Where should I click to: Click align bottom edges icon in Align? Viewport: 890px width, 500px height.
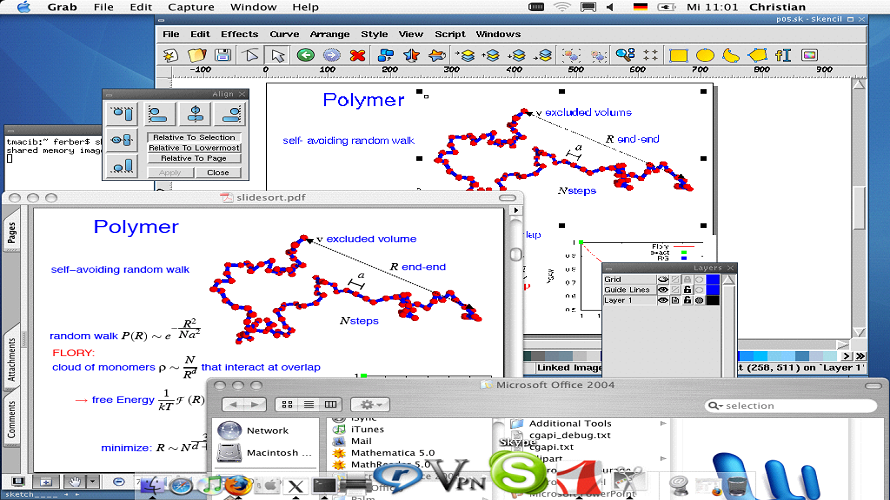click(121, 166)
